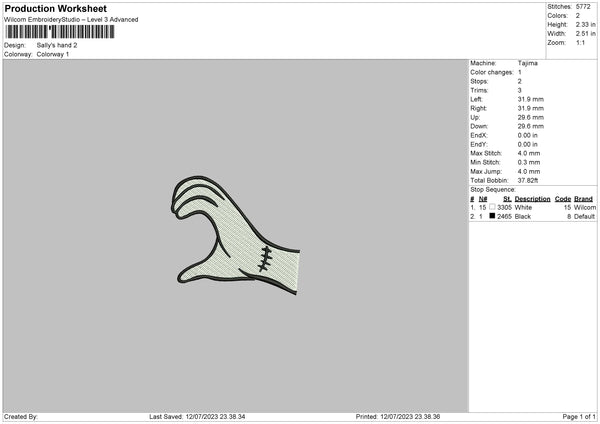This screenshot has height=424, width=600.
Task: Click the black color swatch in Stop Sequence
Action: tap(492, 216)
